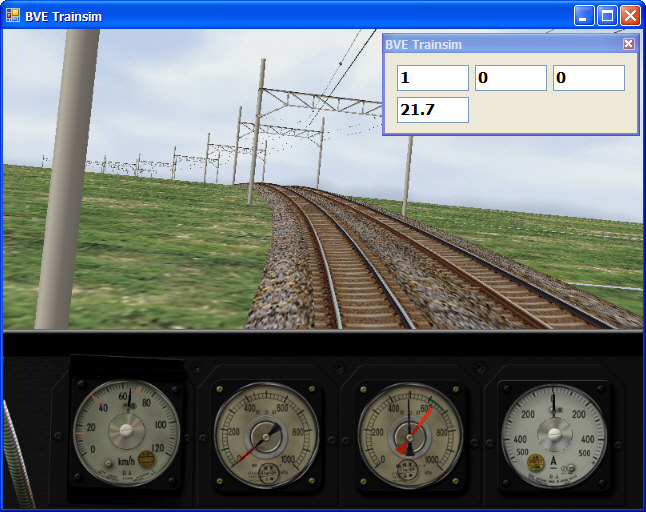Click the third gauge with red needle
Viewport: 646px width, 512px height.
coord(409,435)
